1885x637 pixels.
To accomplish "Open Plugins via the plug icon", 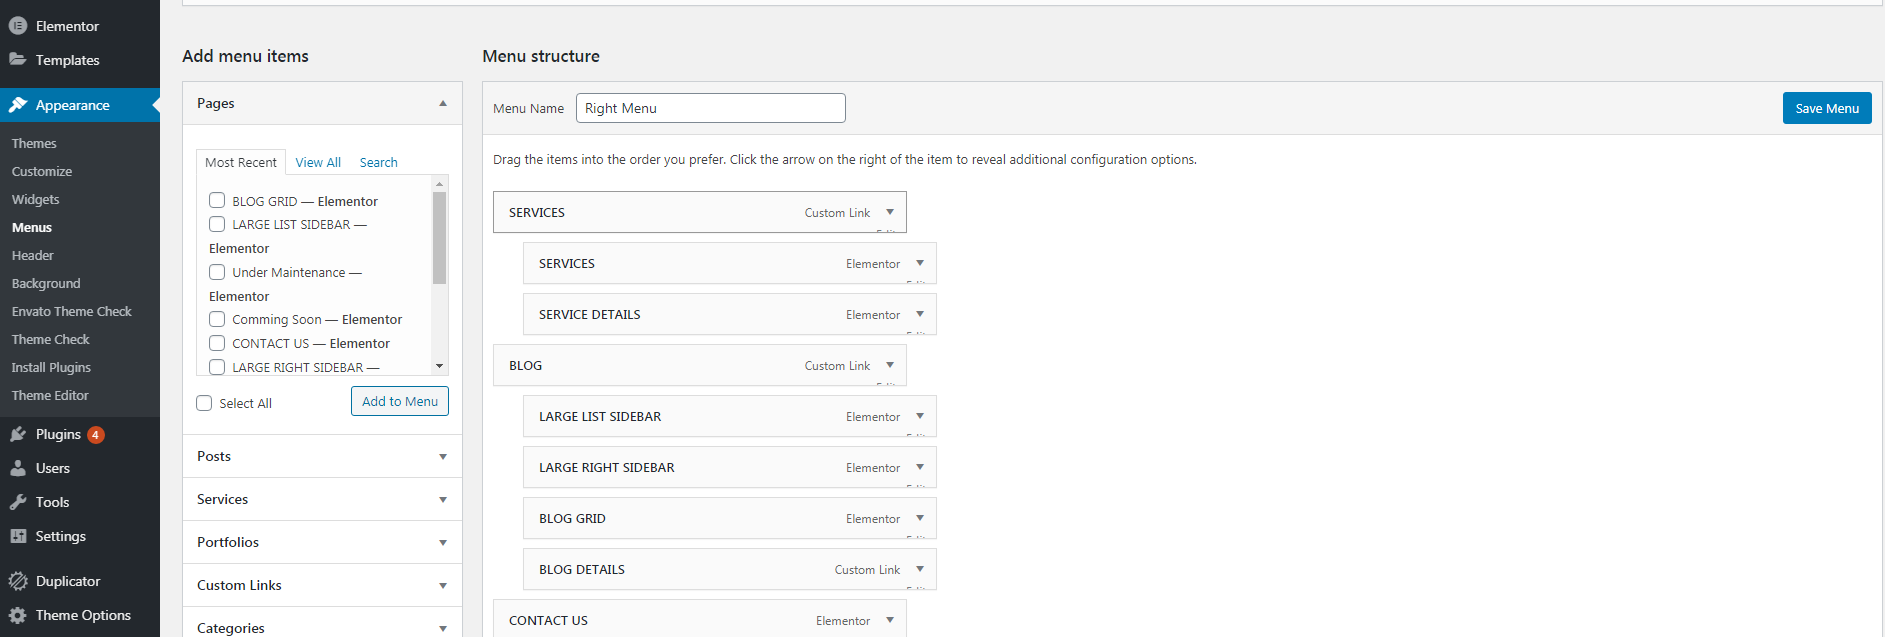I will point(18,434).
